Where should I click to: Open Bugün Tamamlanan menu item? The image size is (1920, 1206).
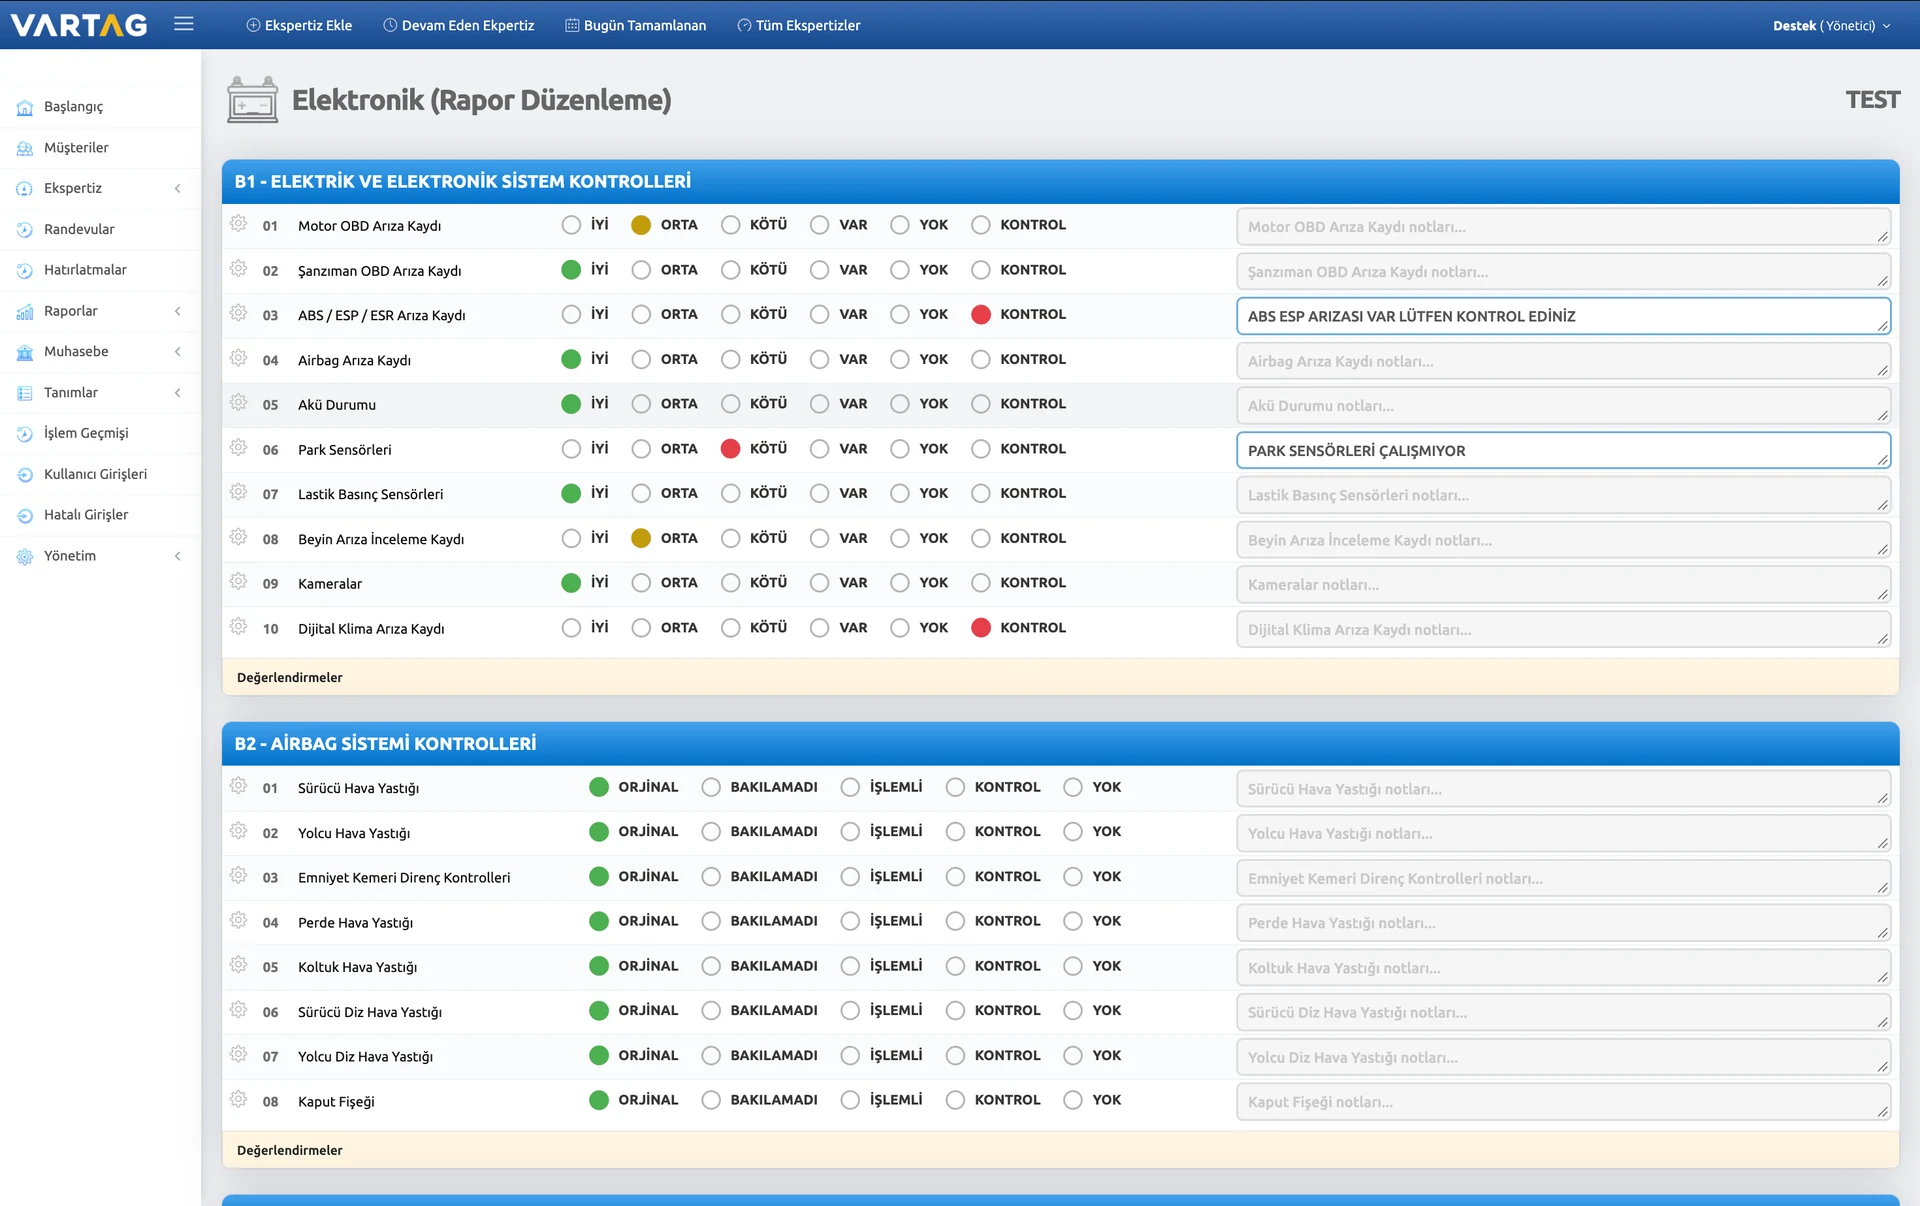click(x=636, y=26)
